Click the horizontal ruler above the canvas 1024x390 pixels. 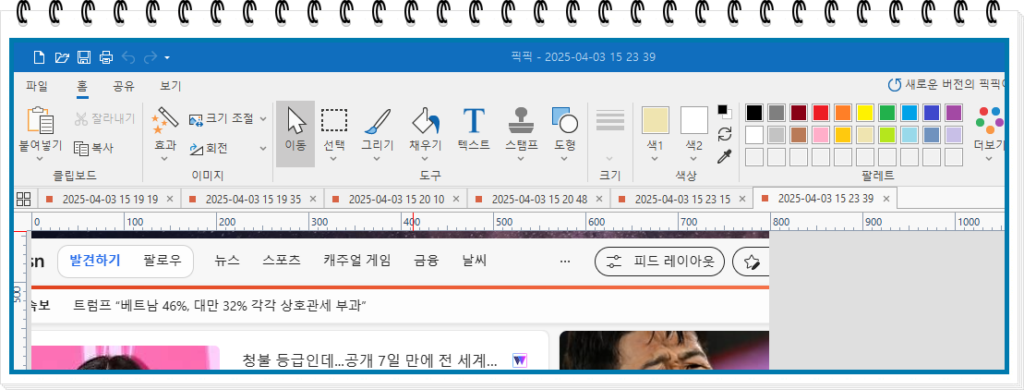coord(518,221)
